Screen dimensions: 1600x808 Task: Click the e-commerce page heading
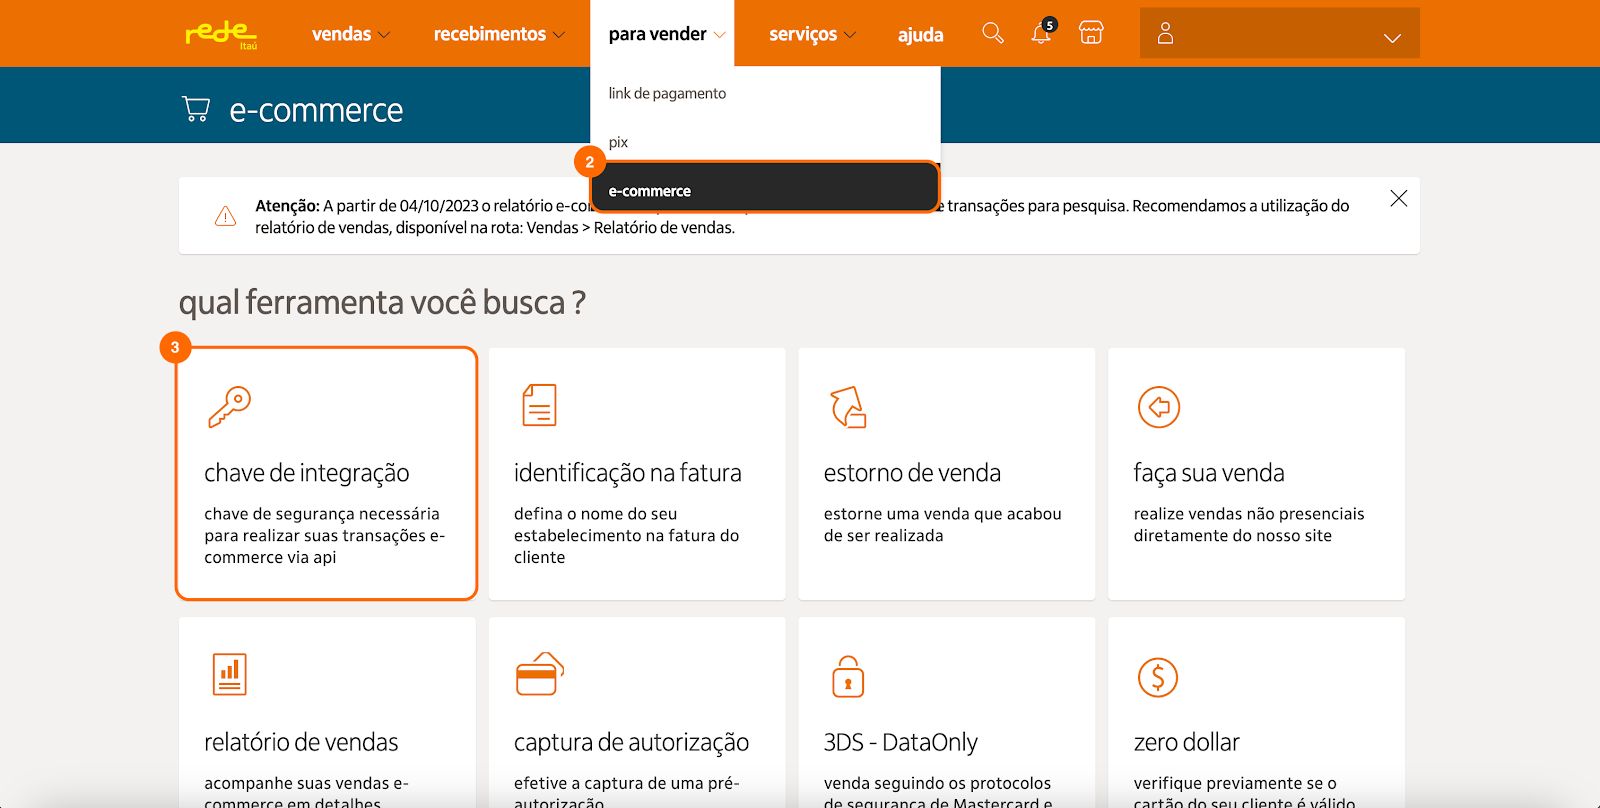[x=316, y=110]
